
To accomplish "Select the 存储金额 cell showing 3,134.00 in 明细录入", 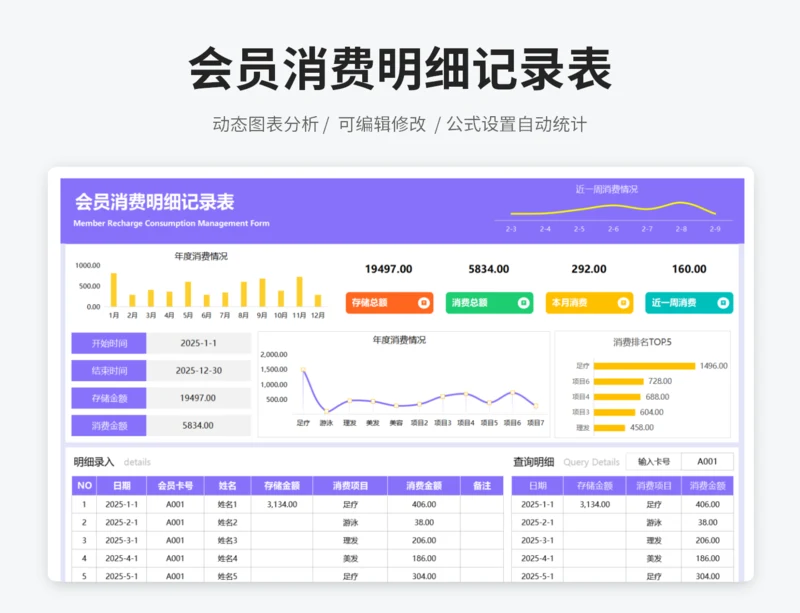I will [281, 505].
